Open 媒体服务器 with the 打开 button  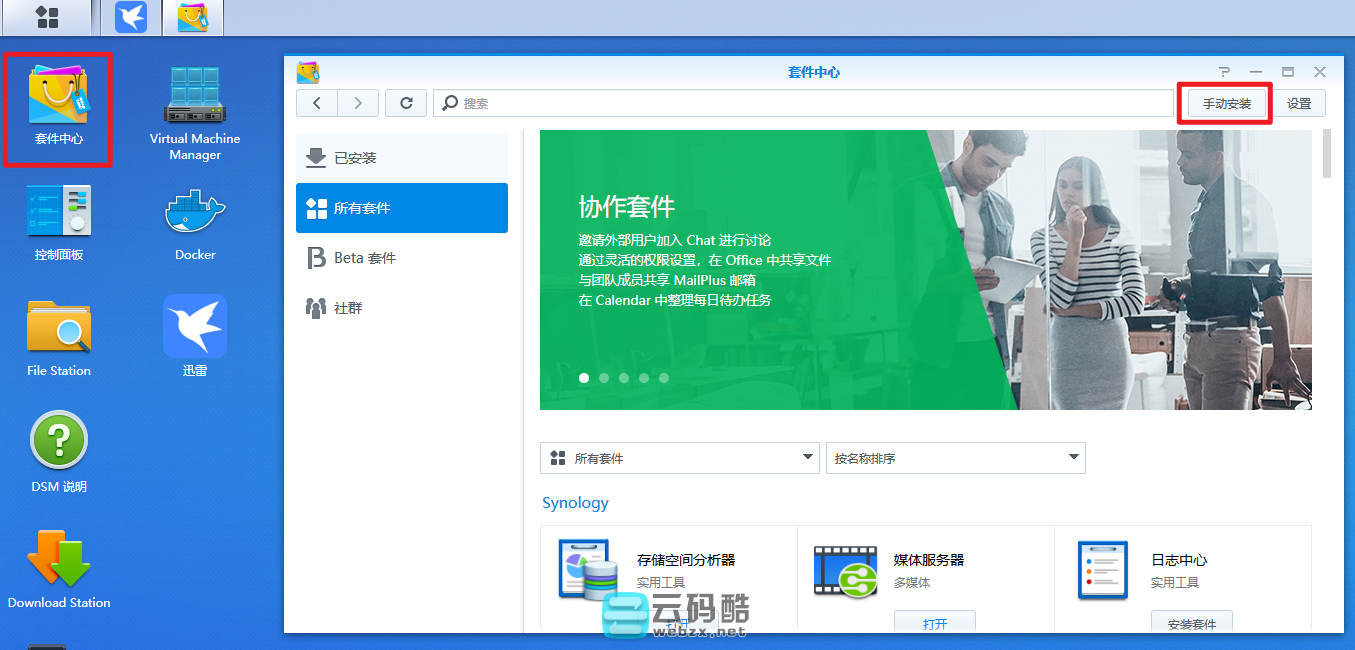click(x=934, y=623)
